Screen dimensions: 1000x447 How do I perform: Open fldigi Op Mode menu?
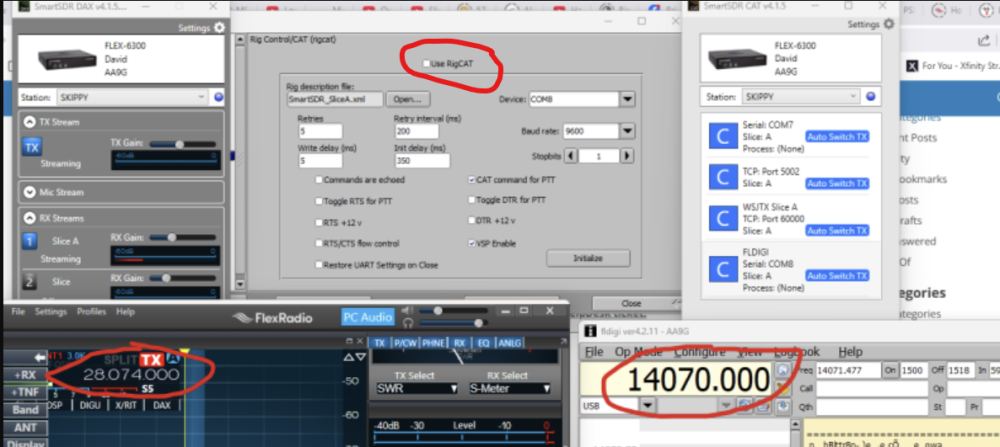pos(638,352)
